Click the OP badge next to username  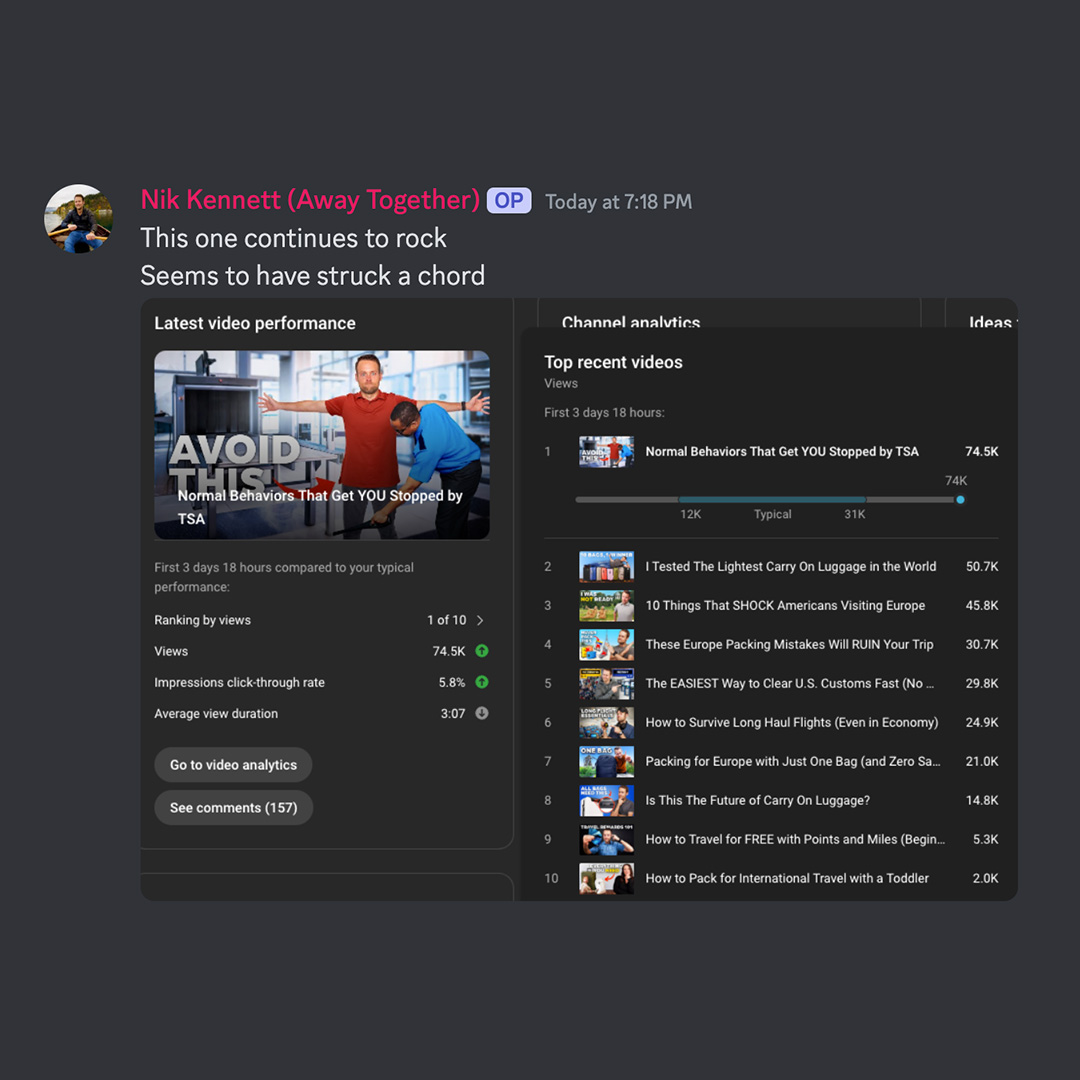coord(508,200)
